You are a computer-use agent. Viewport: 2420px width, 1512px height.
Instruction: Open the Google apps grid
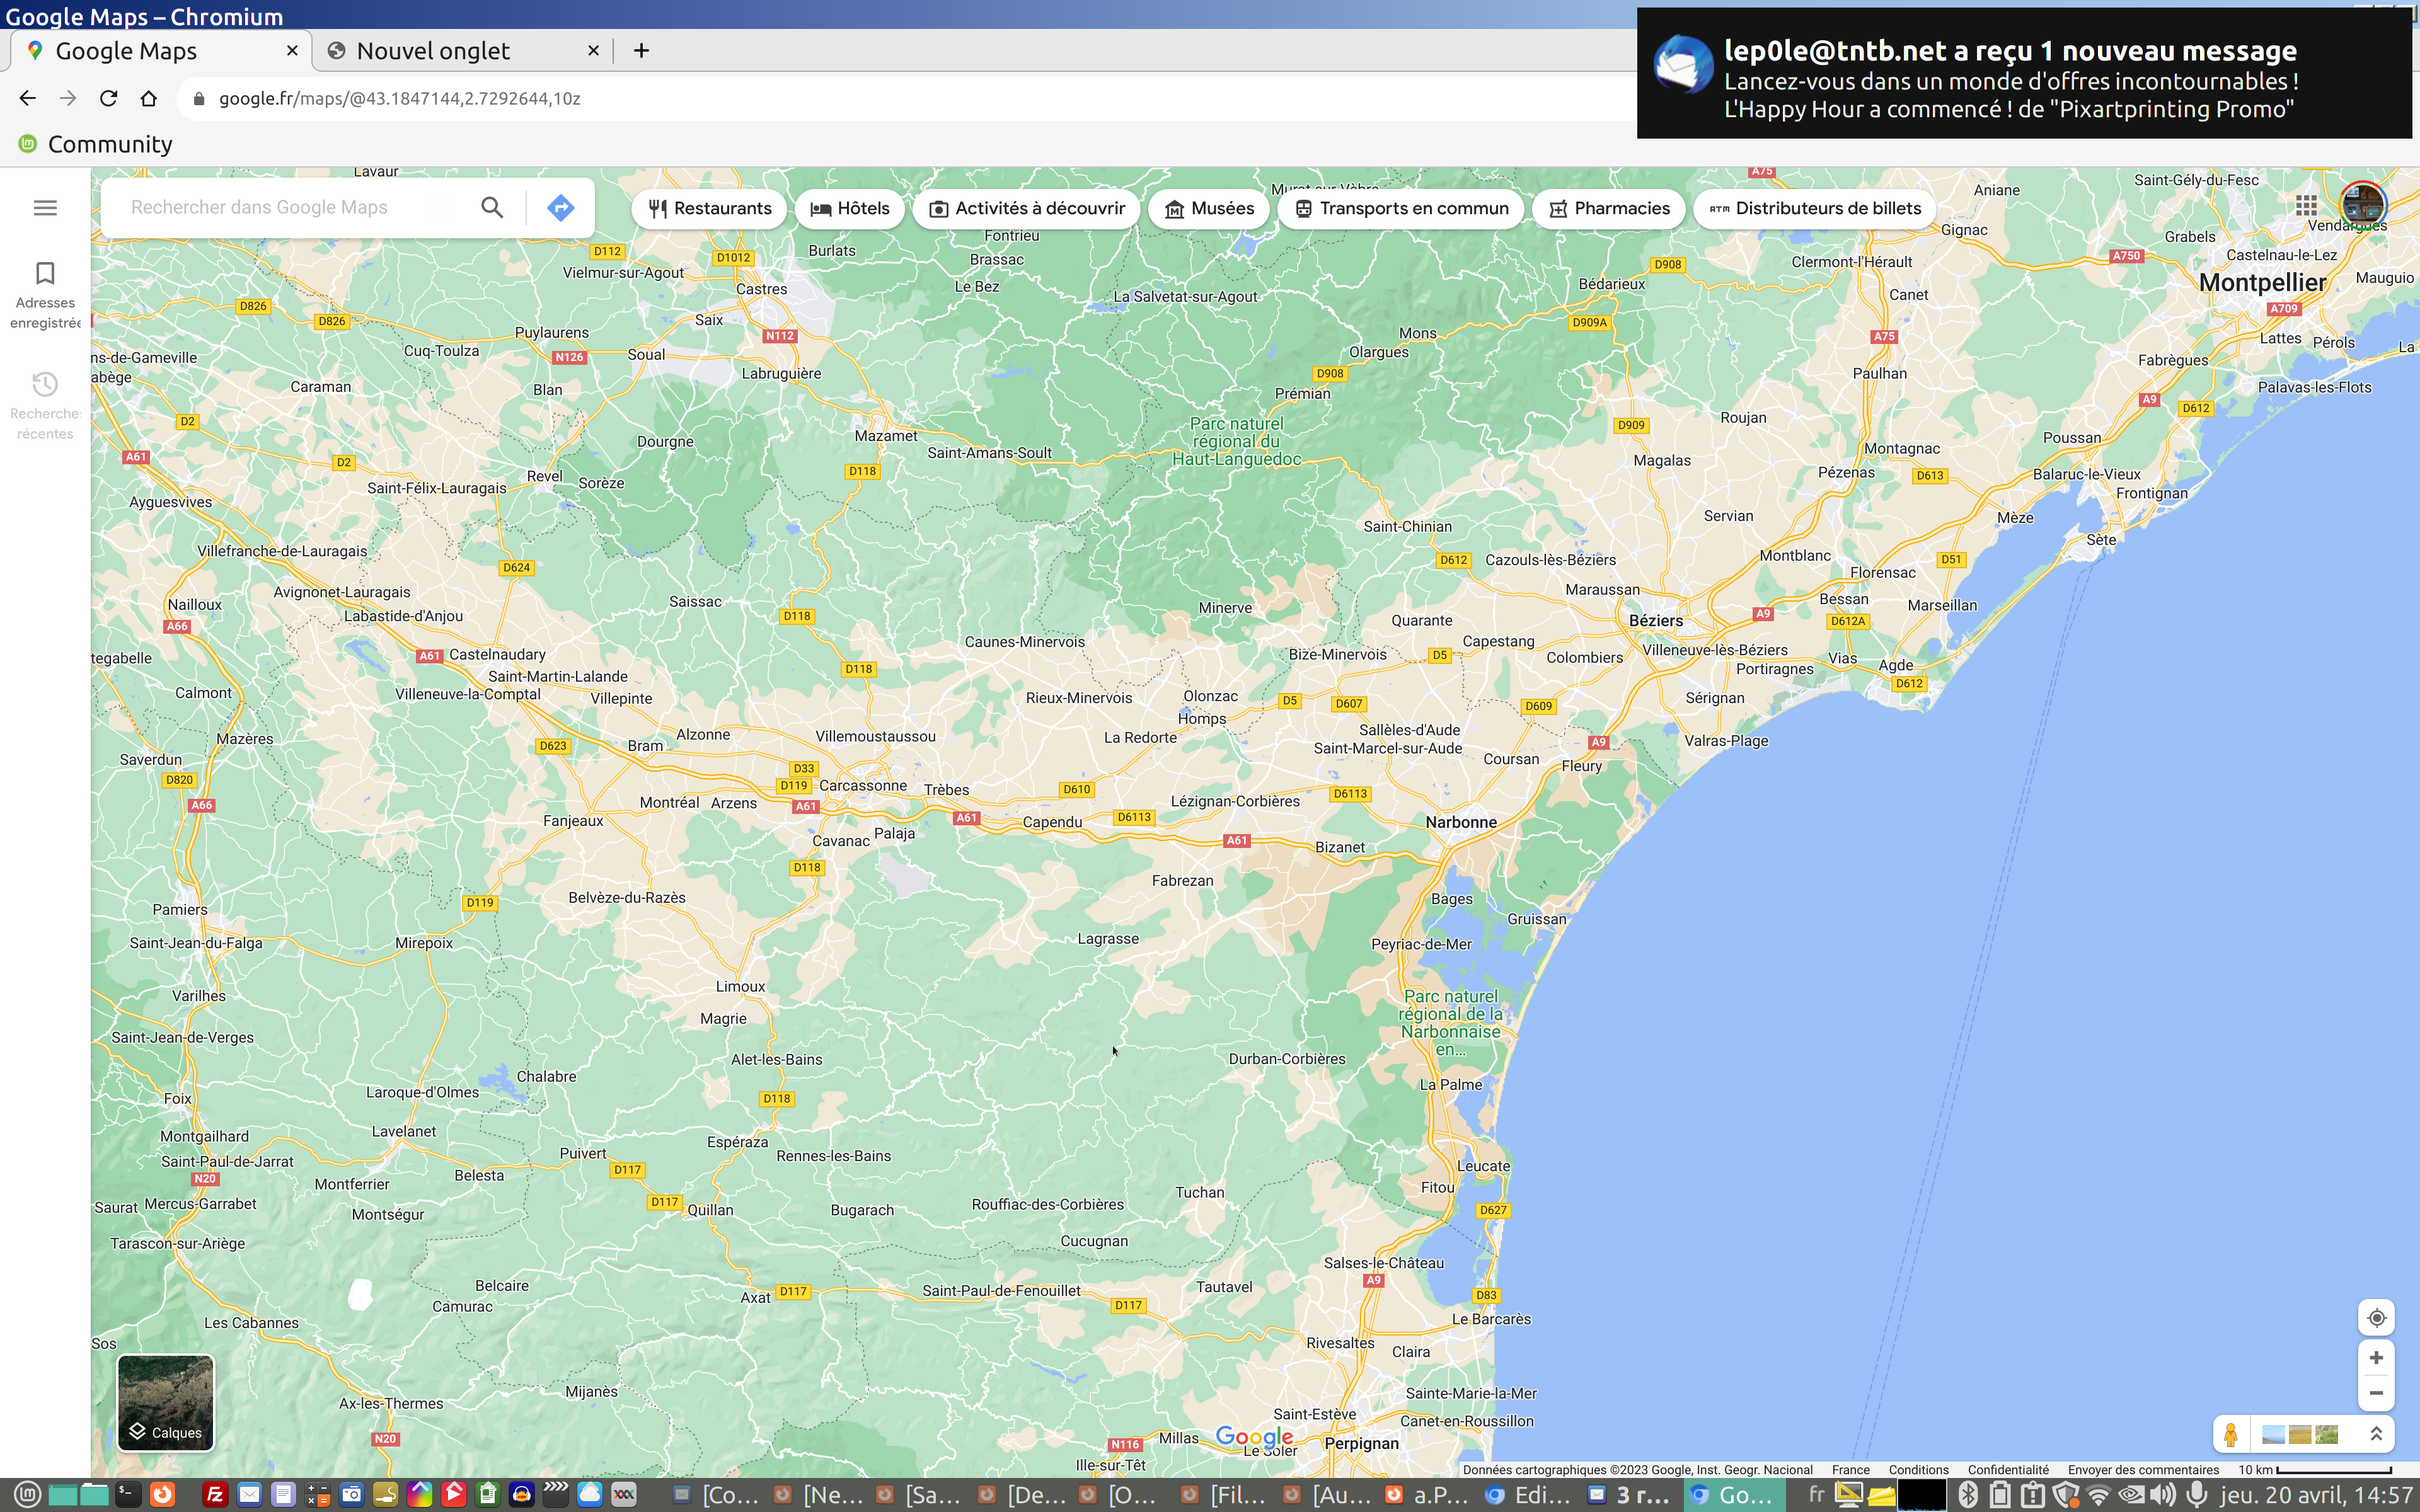tap(2306, 206)
